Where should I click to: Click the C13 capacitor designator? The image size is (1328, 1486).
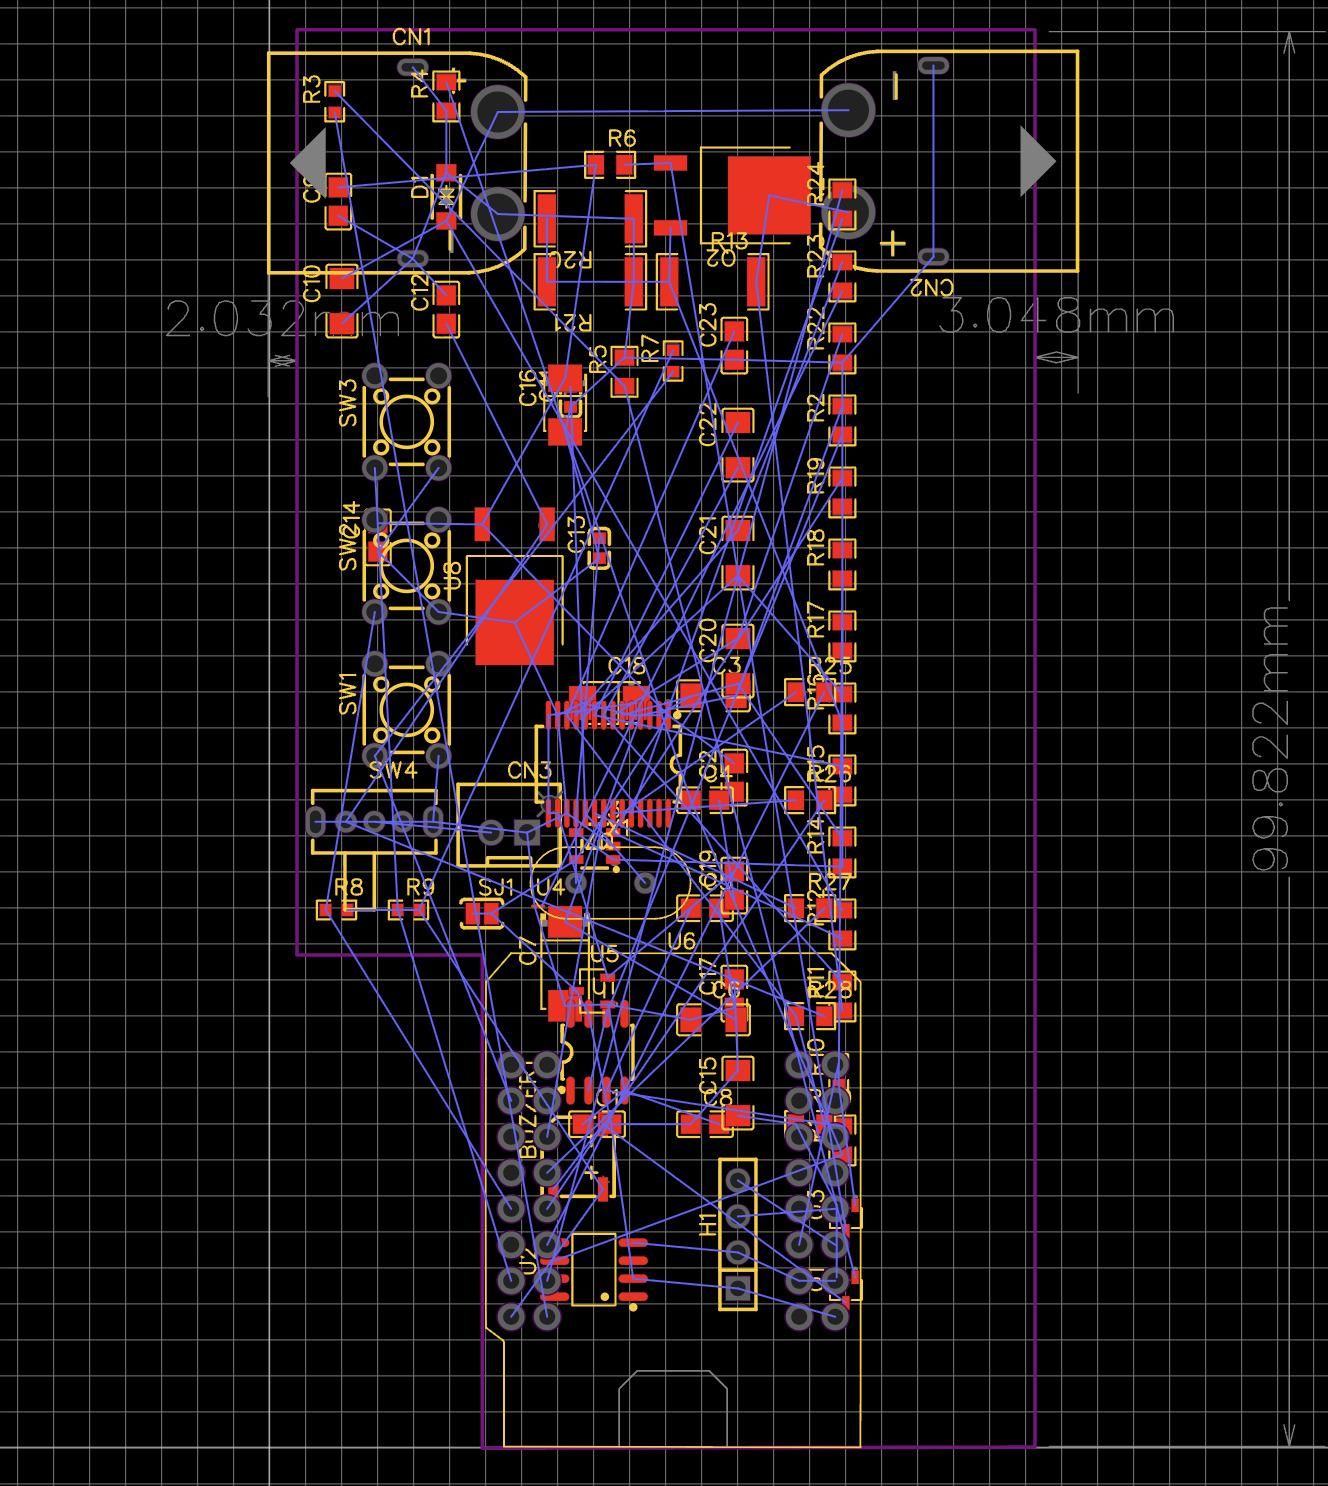576,535
